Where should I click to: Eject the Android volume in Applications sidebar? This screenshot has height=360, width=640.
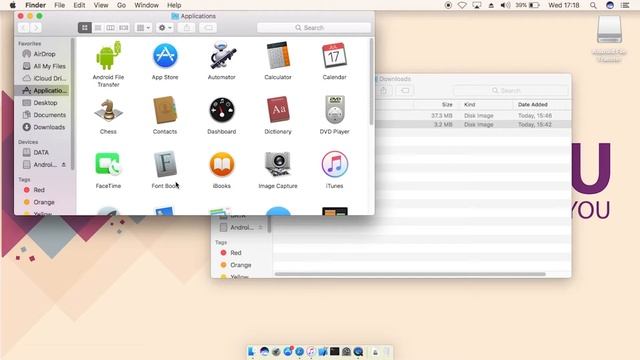[64, 164]
